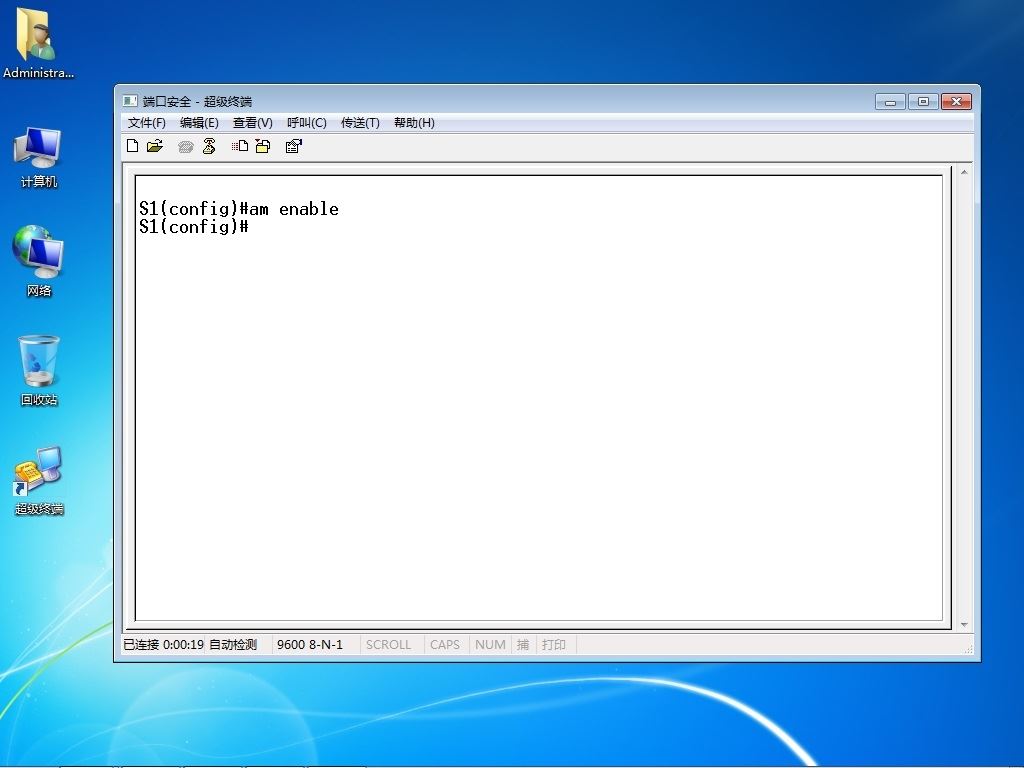Click the Open file toolbar icon

(x=155, y=146)
